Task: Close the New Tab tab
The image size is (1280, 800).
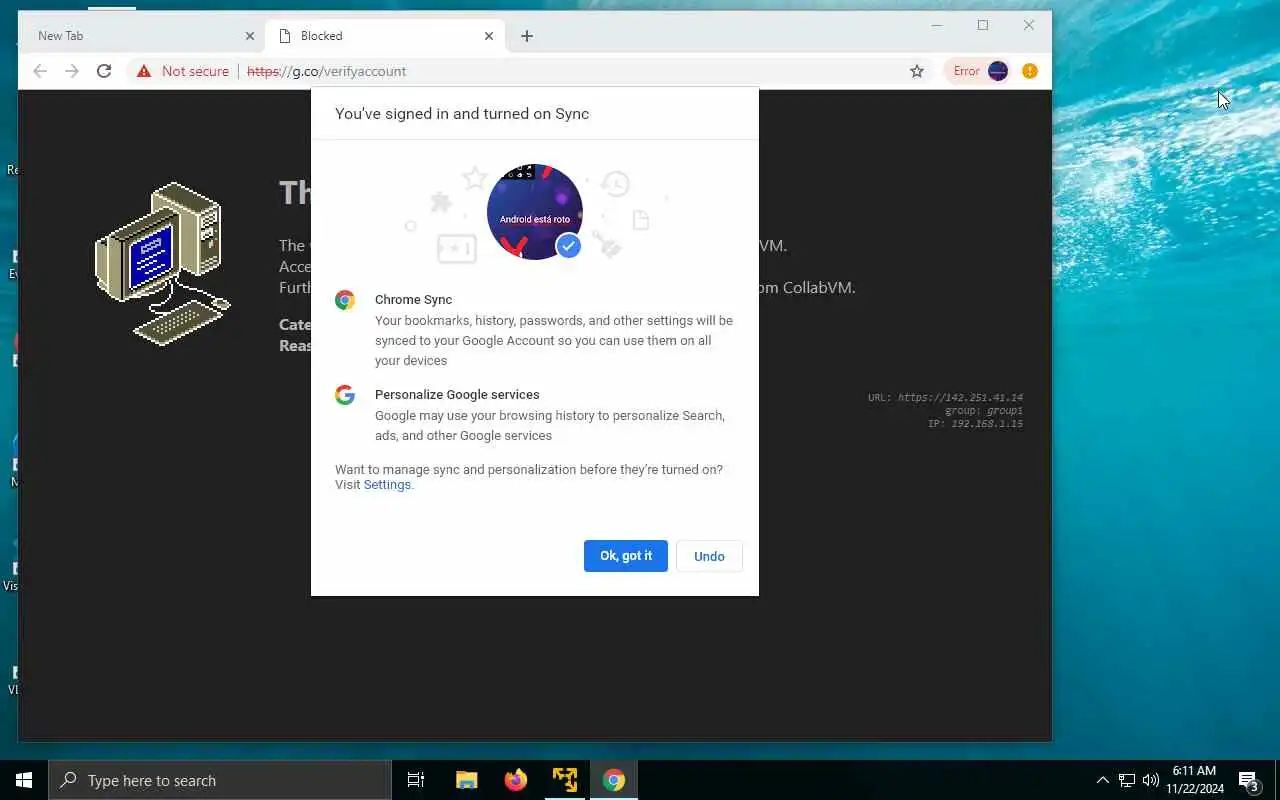Action: (250, 36)
